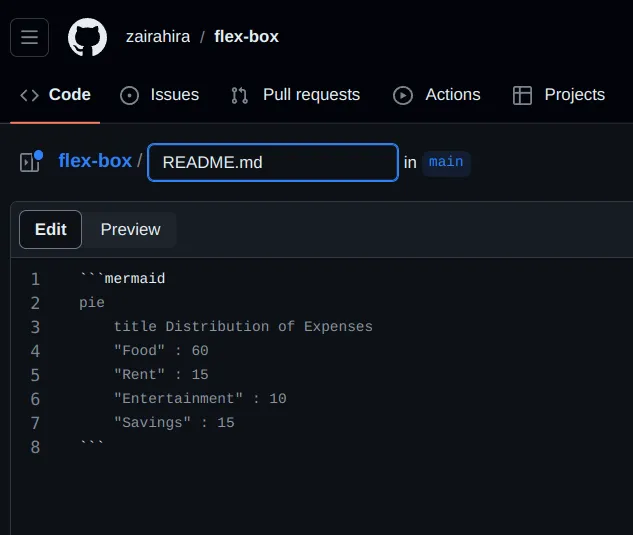Viewport: 633px width, 535px height.
Task: Open the hamburger navigation menu
Action: coord(29,37)
